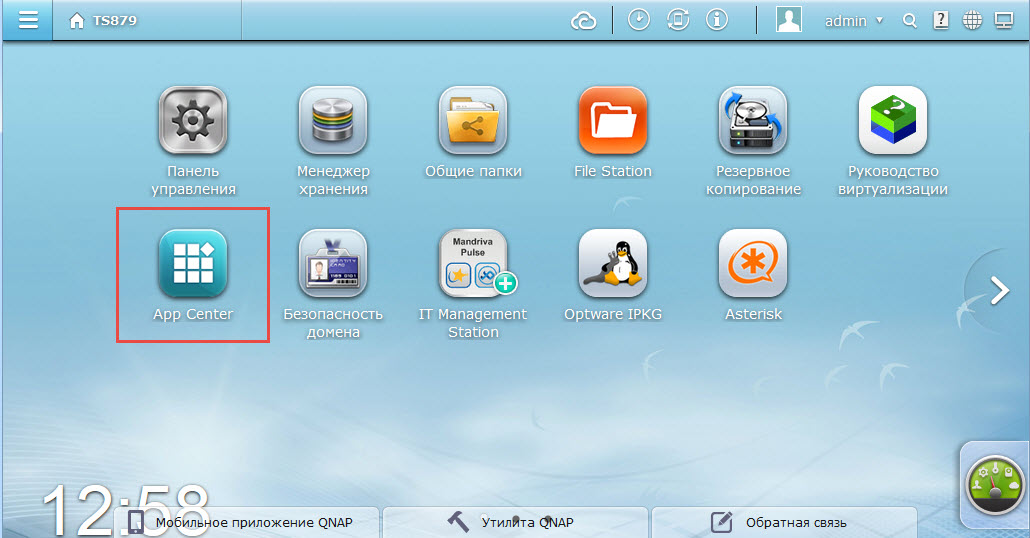This screenshot has width=1030, height=538.
Task: Open the search magnifier icon
Action: point(910,21)
